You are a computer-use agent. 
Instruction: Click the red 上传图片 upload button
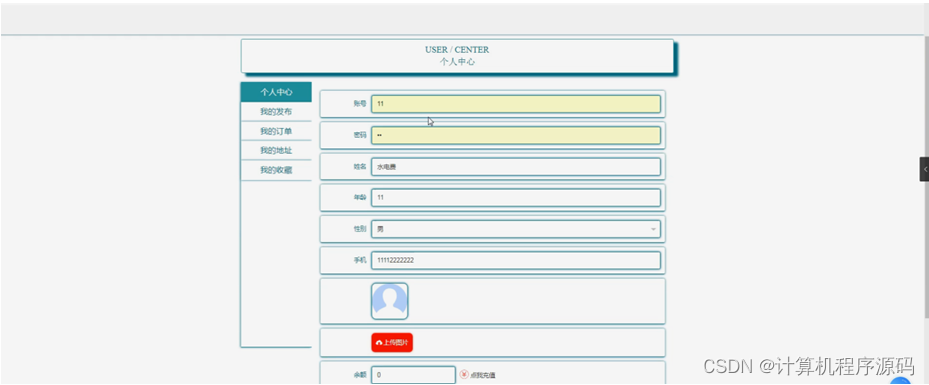392,342
